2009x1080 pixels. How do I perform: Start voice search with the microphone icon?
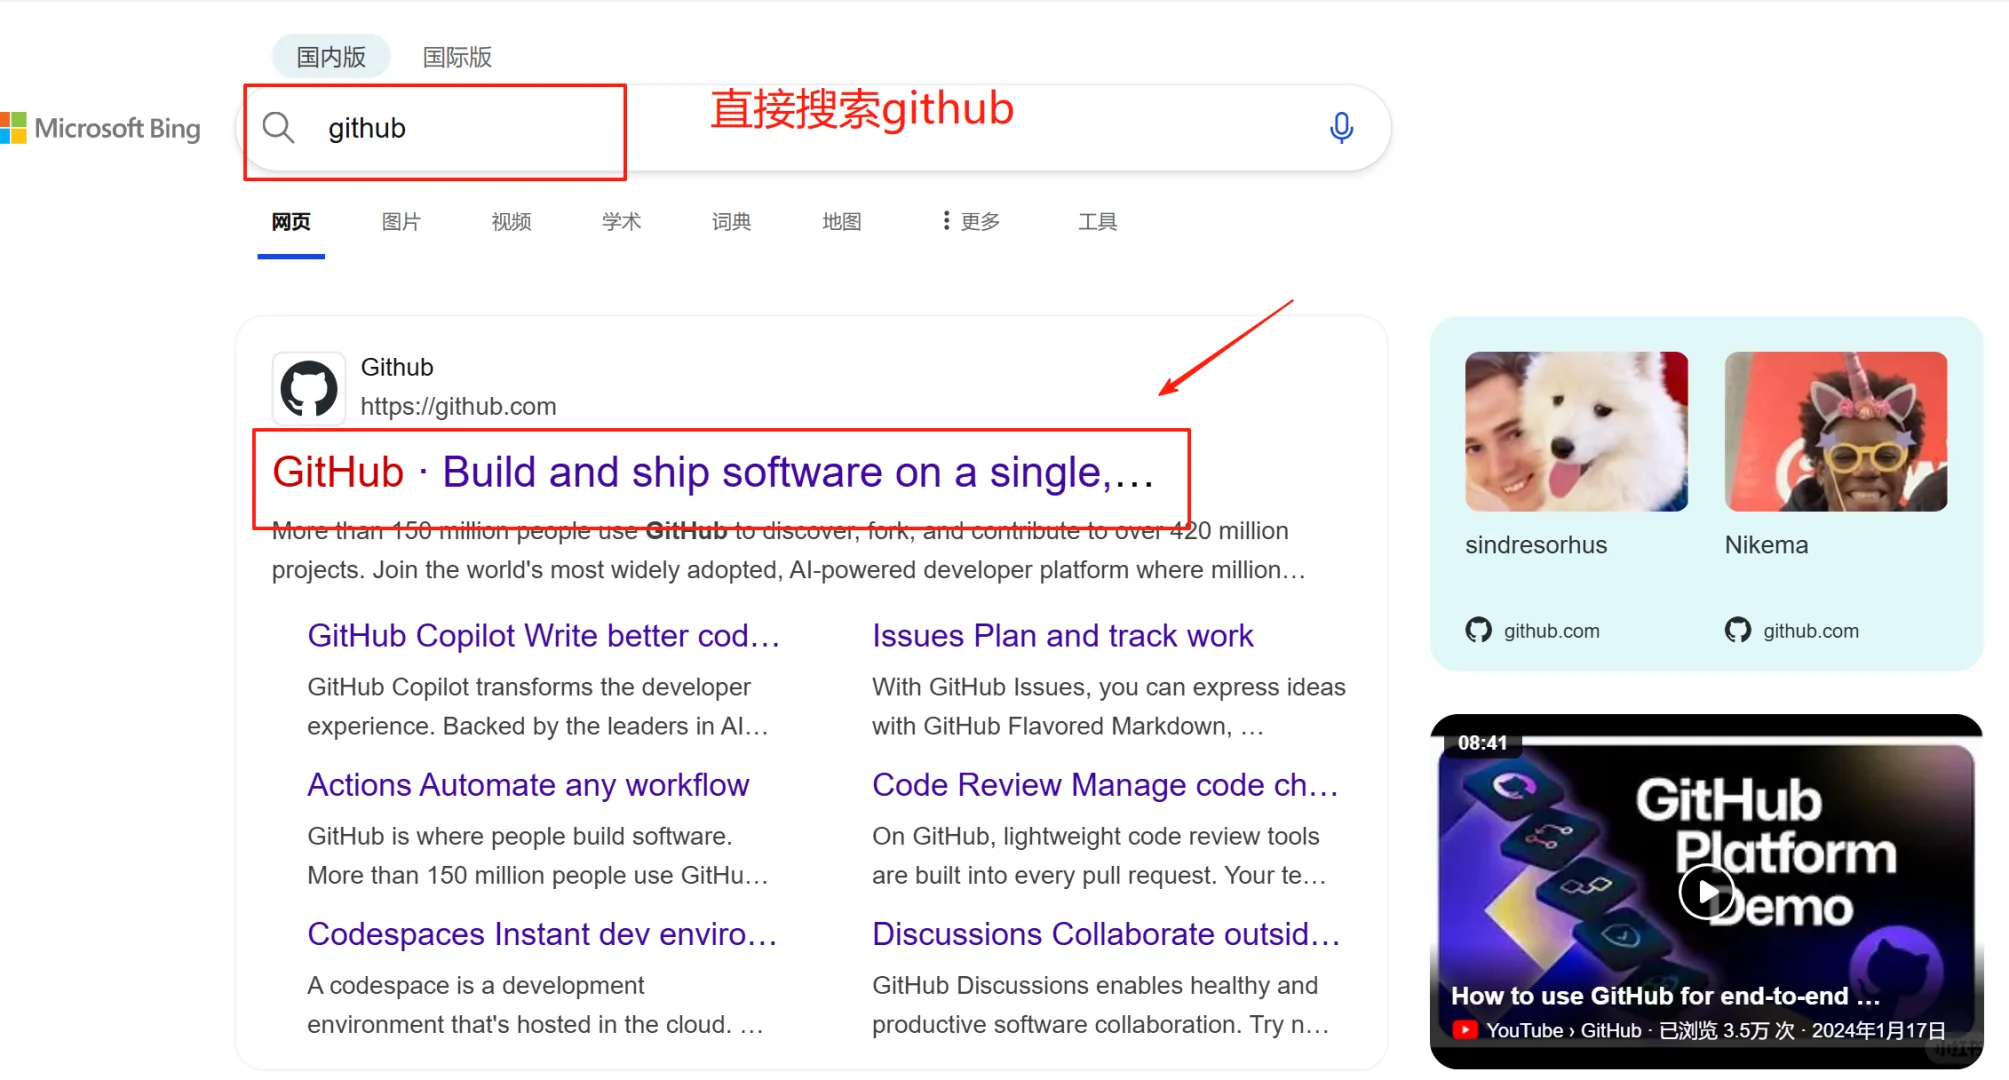1341,127
